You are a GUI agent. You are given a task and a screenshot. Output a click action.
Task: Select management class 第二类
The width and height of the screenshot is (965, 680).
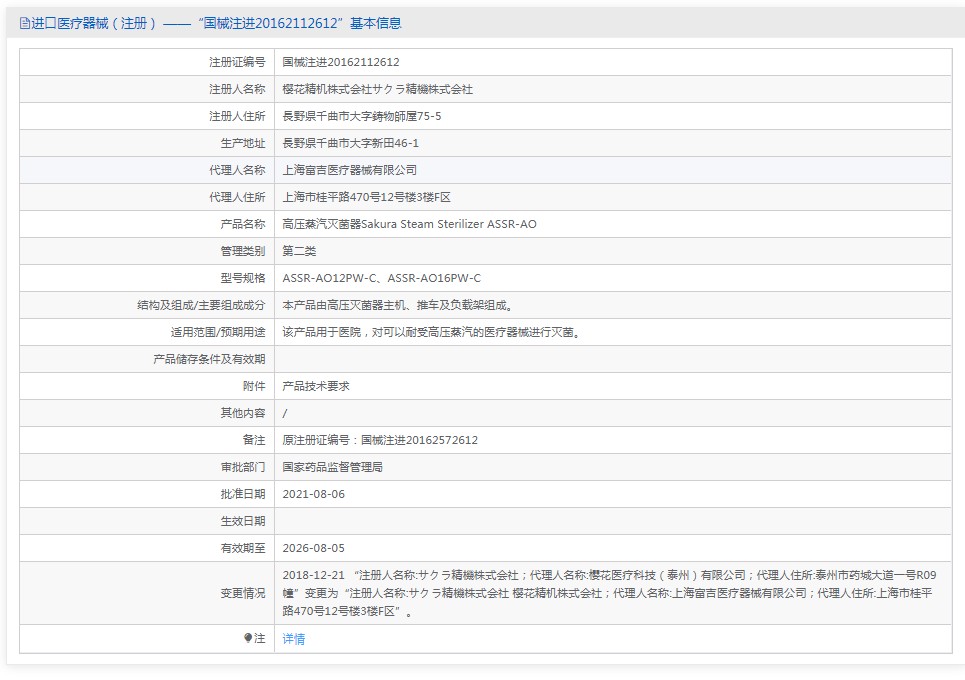click(x=299, y=251)
